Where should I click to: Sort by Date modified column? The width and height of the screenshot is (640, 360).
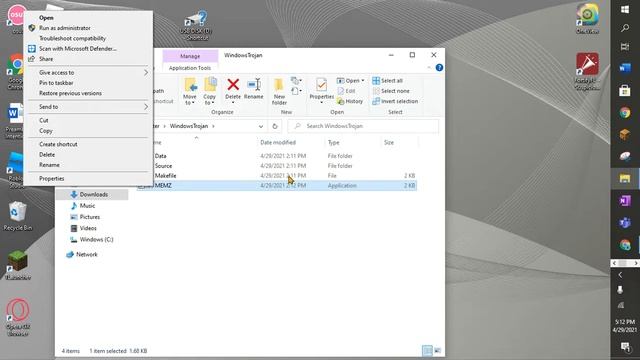[278, 142]
